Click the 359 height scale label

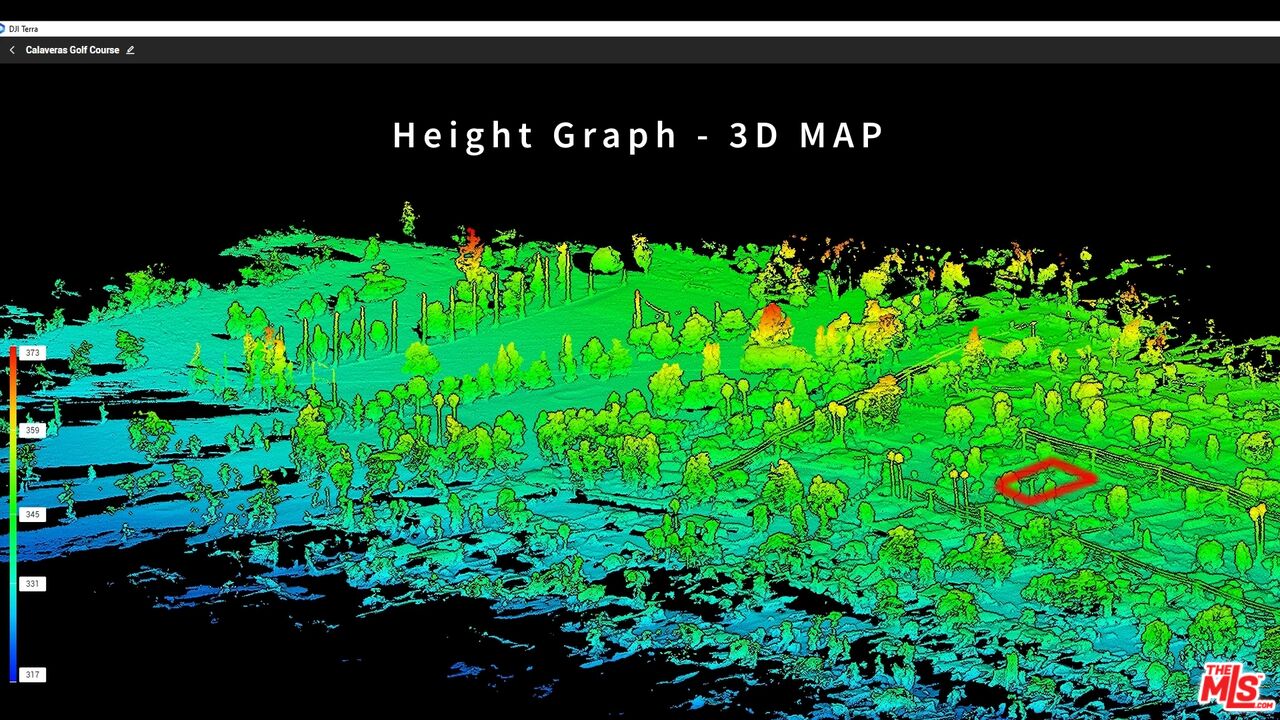click(33, 431)
